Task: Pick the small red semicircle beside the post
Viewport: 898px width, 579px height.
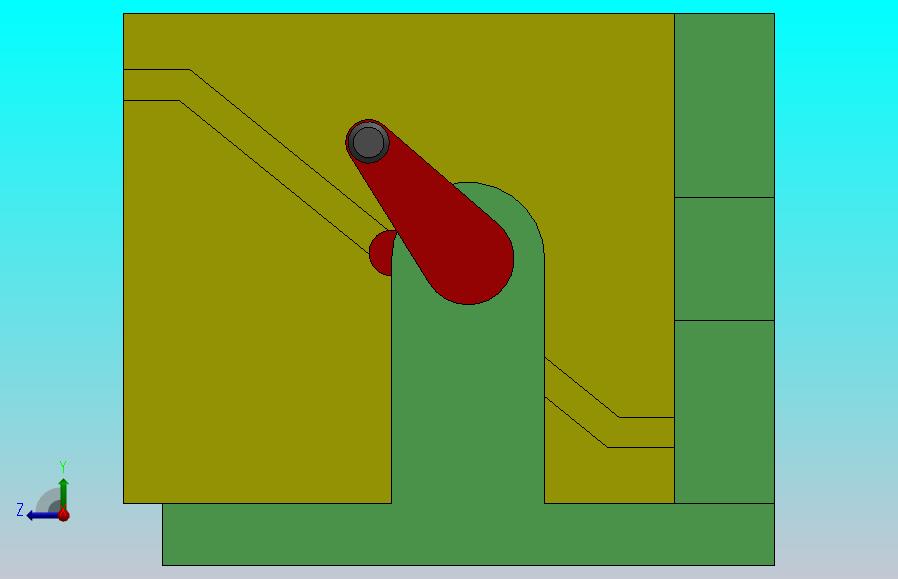Action: coord(381,253)
